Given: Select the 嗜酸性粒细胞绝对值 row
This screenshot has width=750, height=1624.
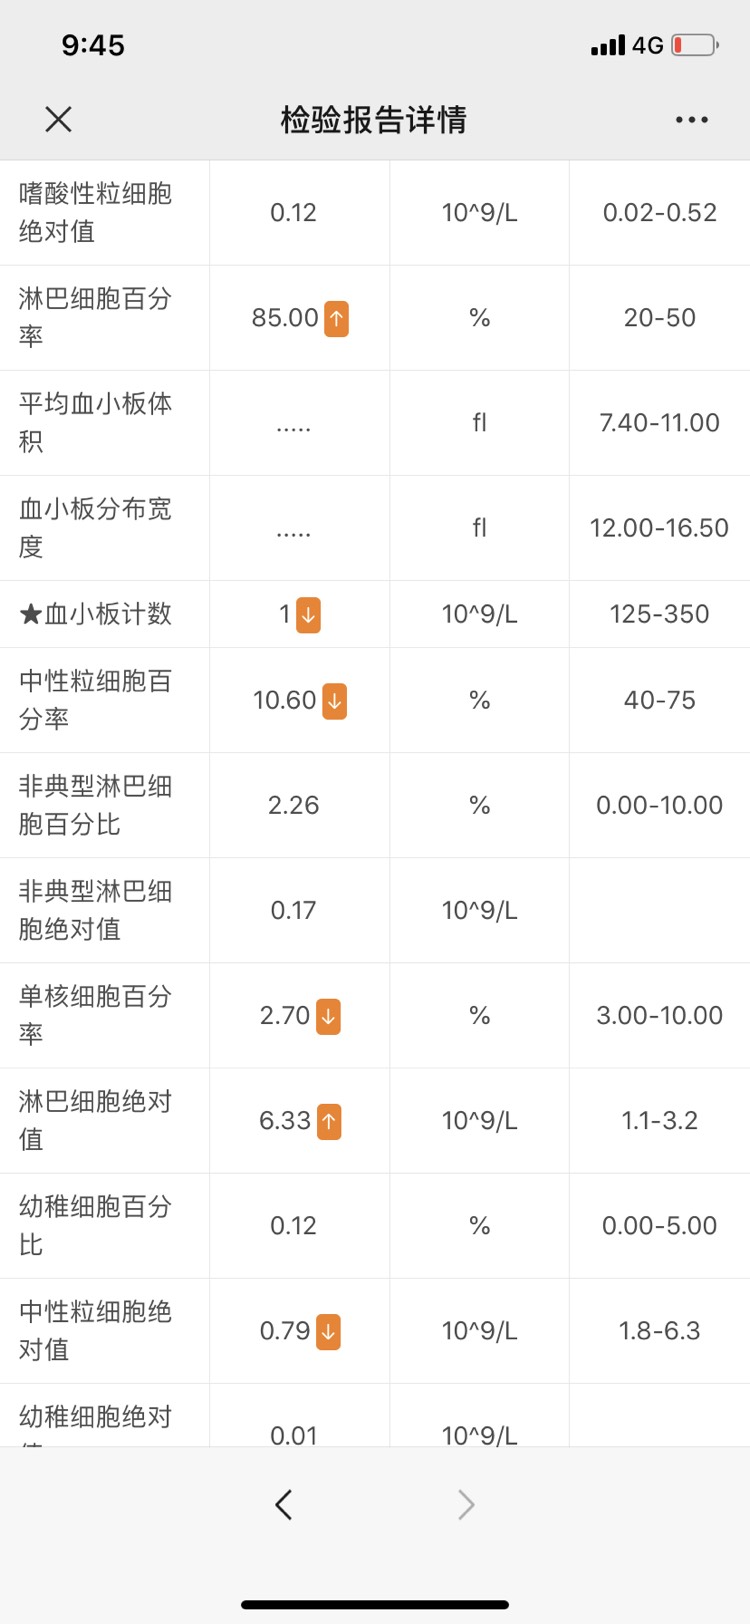Looking at the screenshot, I should 375,212.
